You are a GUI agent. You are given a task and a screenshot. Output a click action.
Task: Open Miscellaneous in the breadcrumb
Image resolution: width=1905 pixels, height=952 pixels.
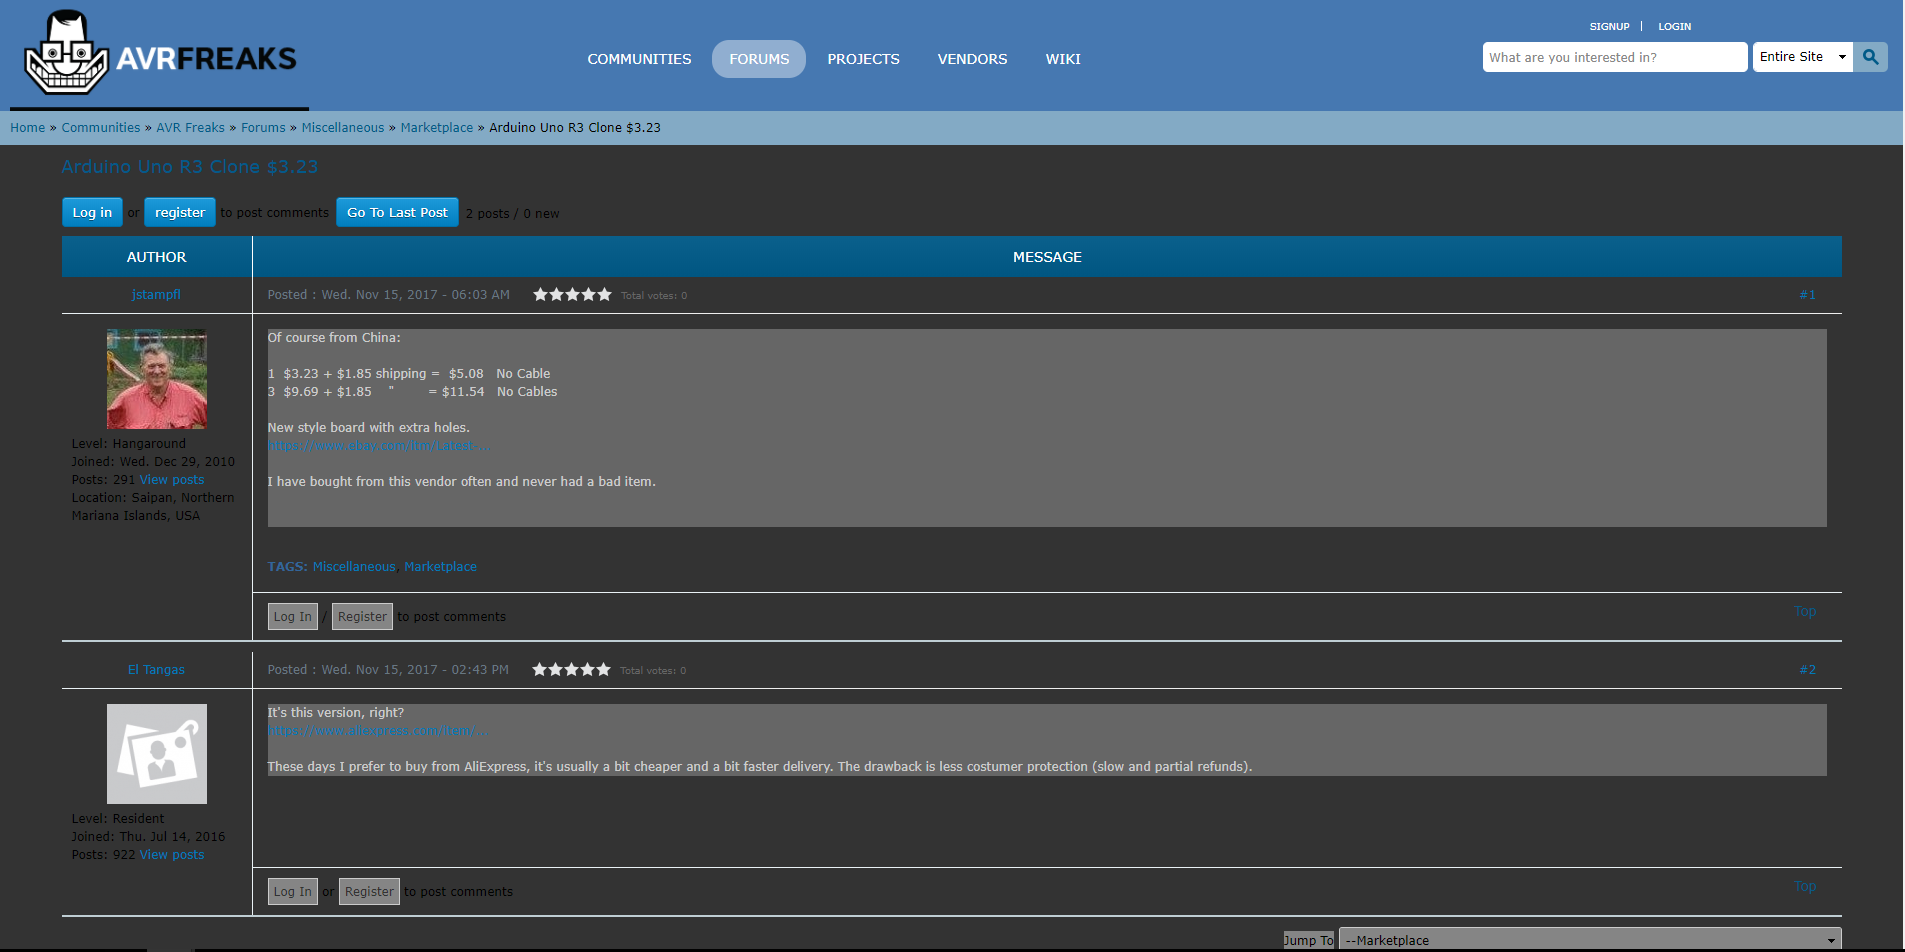[343, 128]
